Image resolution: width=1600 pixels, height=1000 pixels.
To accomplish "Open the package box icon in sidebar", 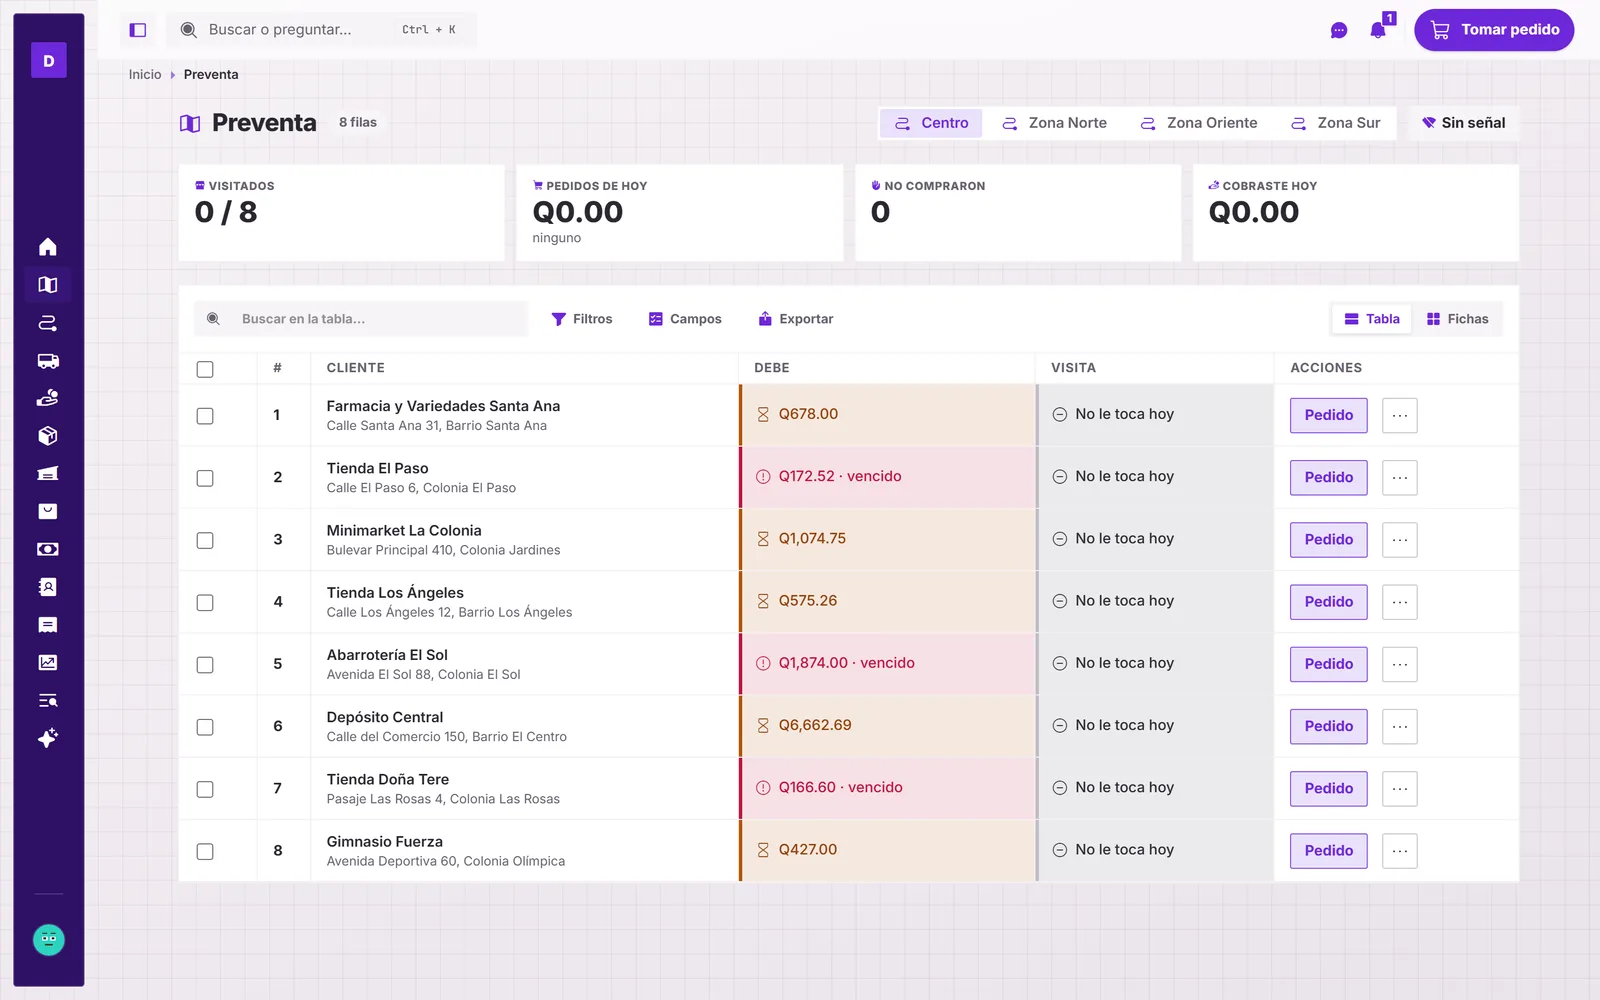I will pyautogui.click(x=48, y=436).
